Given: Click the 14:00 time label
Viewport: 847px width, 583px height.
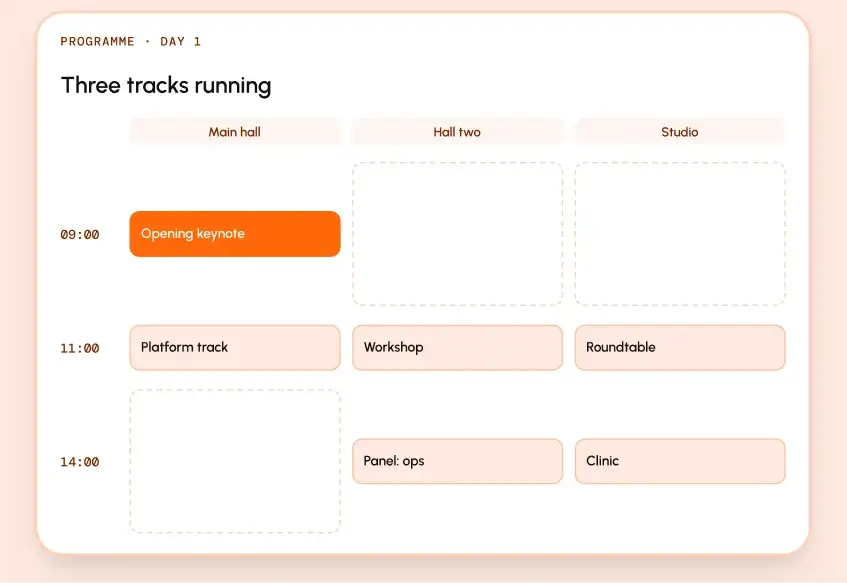Looking at the screenshot, I should [x=80, y=462].
